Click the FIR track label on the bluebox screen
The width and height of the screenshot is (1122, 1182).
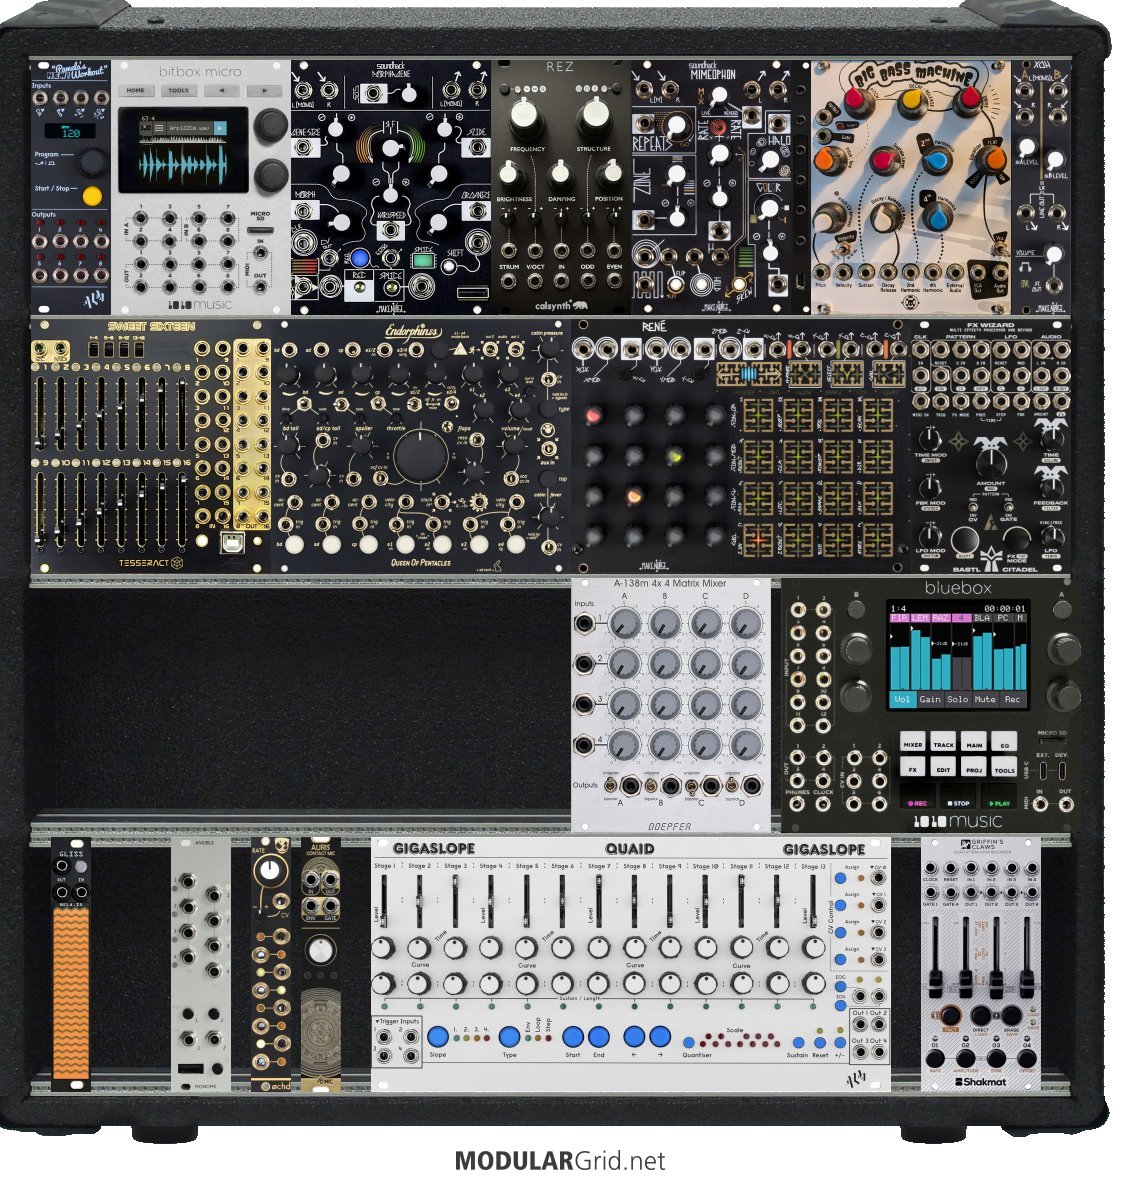pos(900,617)
